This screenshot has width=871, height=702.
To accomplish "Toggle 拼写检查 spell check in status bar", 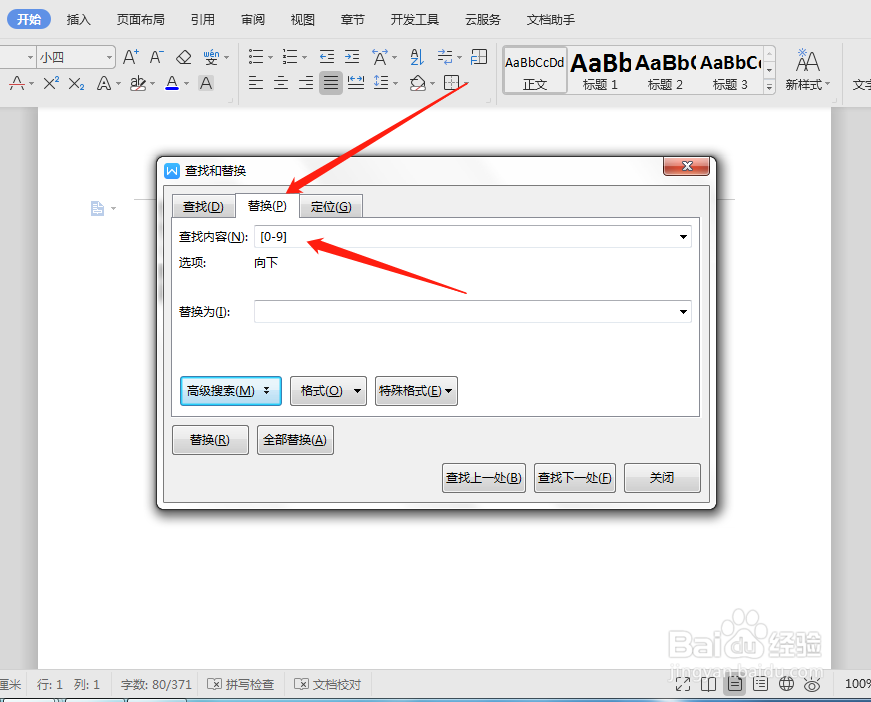I will pos(241,684).
